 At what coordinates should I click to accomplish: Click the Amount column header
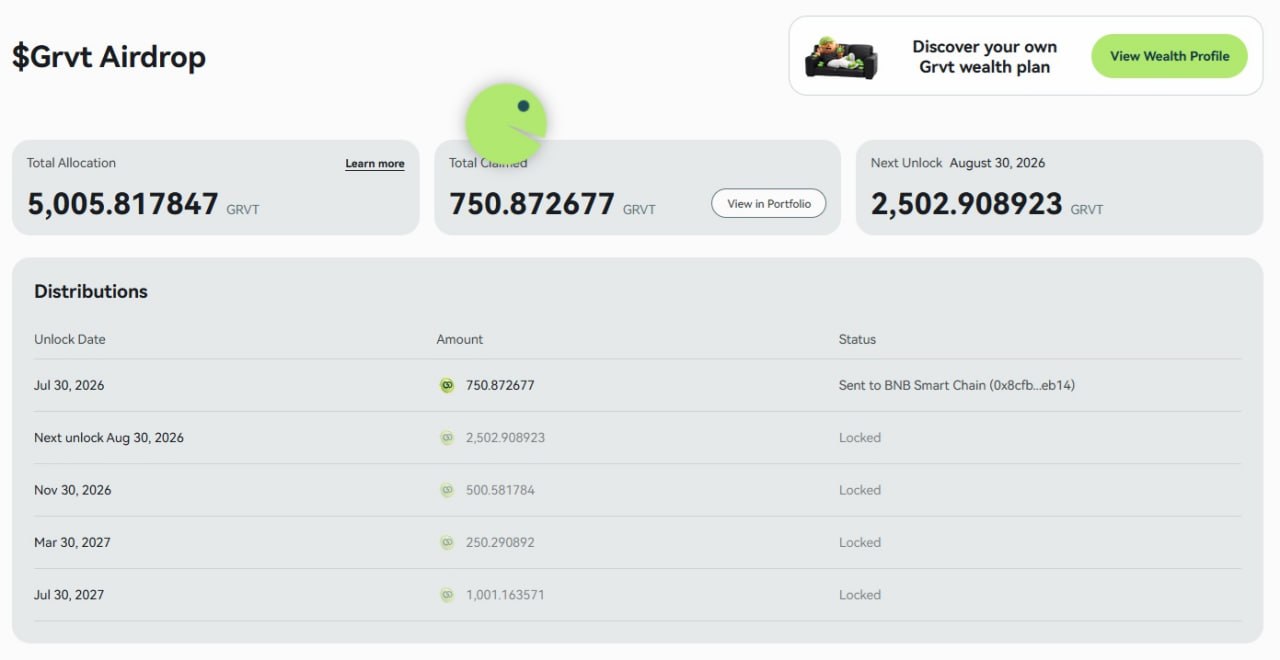point(460,339)
